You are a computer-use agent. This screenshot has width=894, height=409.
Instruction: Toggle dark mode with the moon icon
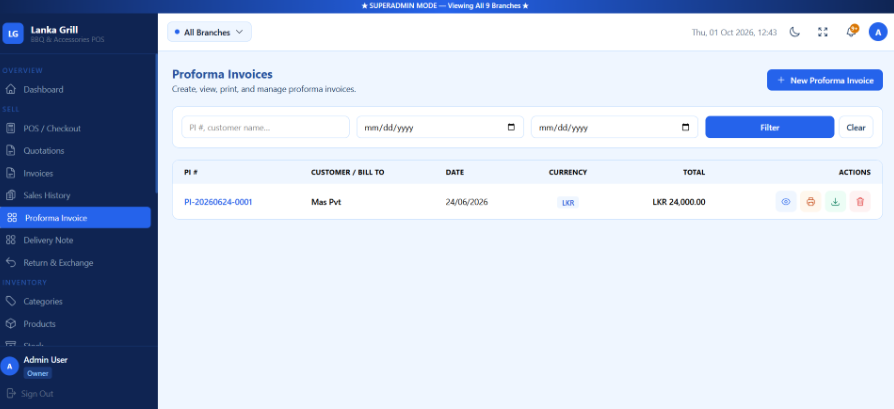794,32
